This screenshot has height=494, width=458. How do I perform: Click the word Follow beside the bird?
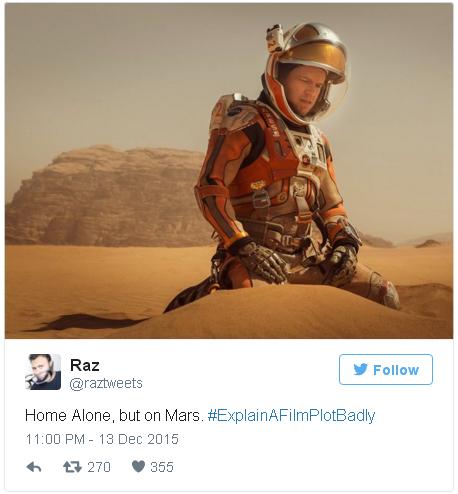pos(396,370)
